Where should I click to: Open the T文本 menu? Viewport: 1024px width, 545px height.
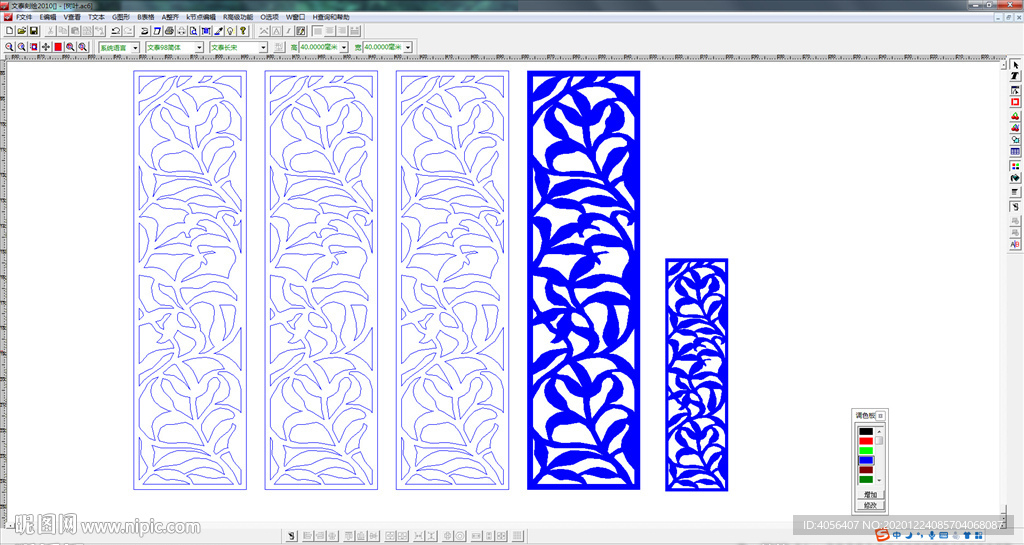tap(97, 17)
